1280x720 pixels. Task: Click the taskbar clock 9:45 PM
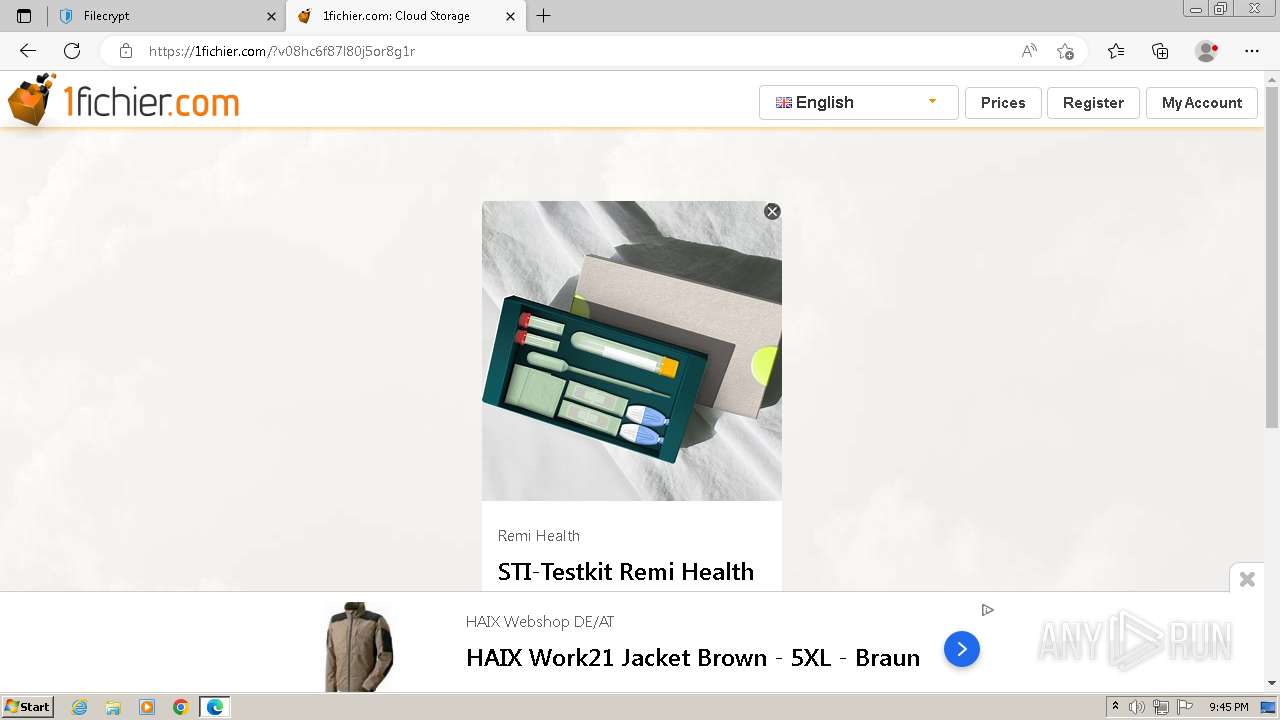1228,707
